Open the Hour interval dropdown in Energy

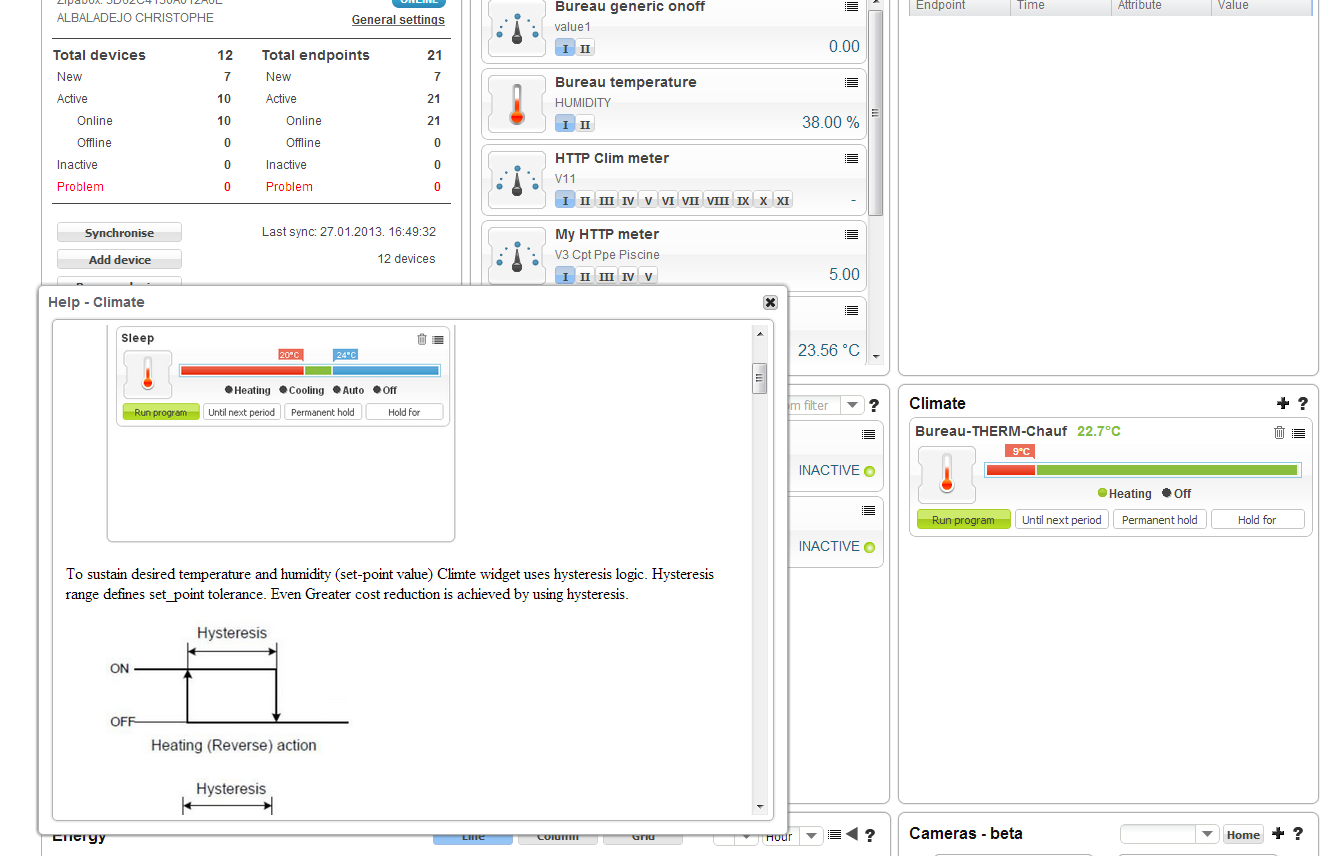coord(811,836)
